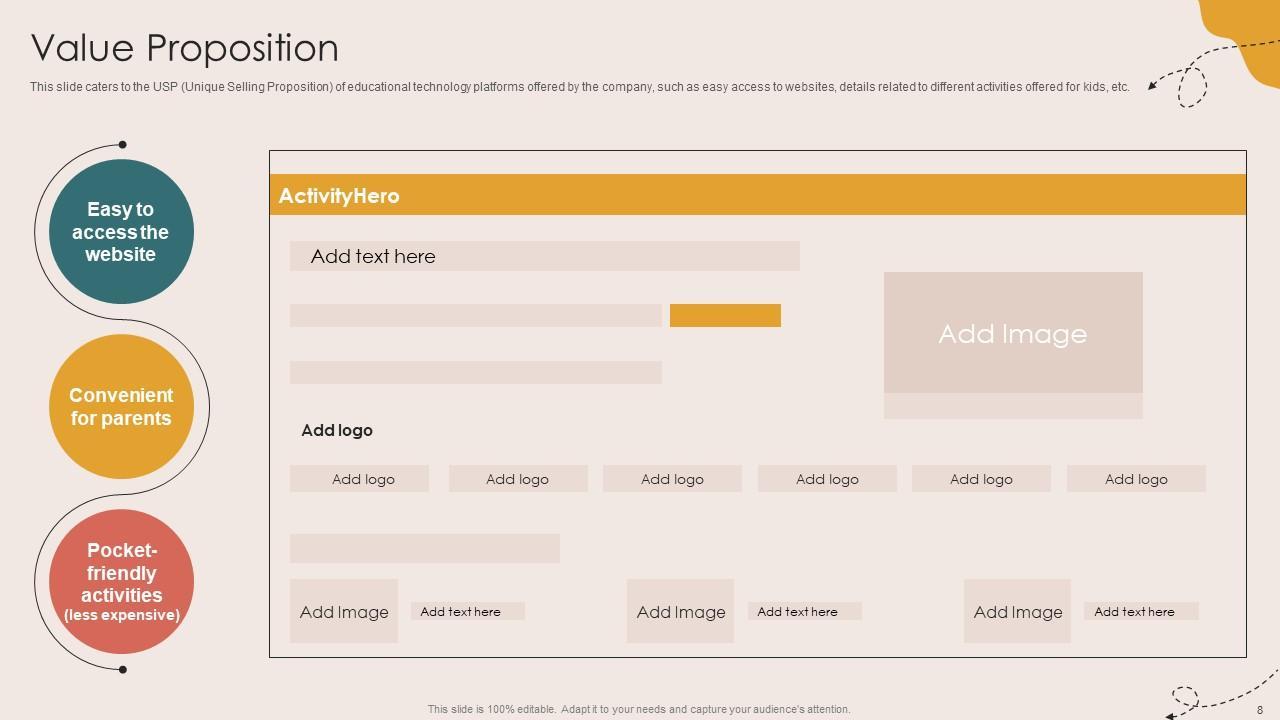Image resolution: width=1280 pixels, height=720 pixels.
Task: Click 'Add text here' beside the bottom-left image
Action: pos(467,611)
